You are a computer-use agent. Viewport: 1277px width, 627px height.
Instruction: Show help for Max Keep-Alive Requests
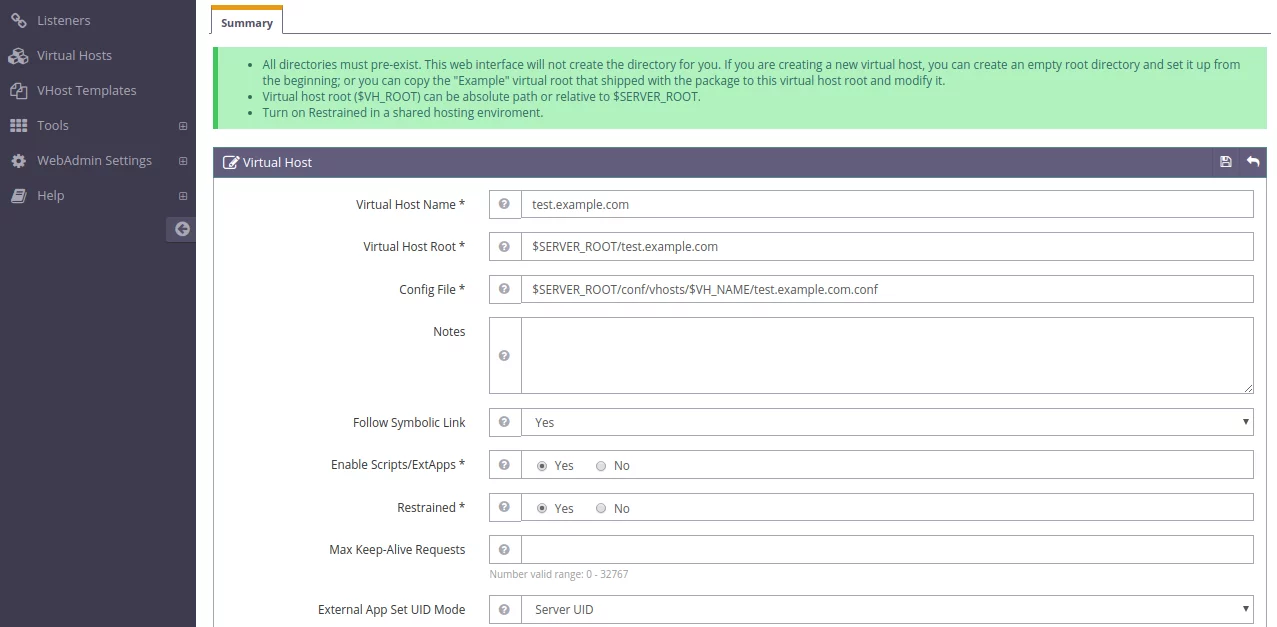[x=505, y=550]
